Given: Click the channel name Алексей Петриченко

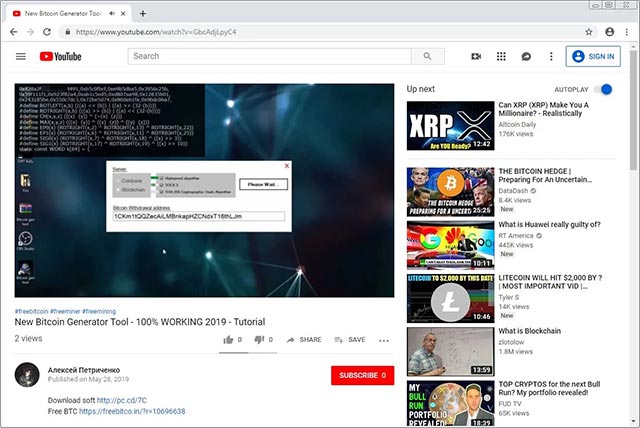Looking at the screenshot, I should pos(84,370).
